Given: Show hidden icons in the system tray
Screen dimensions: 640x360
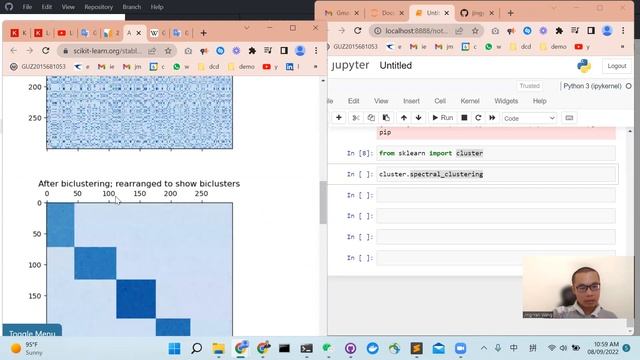Looking at the screenshot, I should click(484, 348).
